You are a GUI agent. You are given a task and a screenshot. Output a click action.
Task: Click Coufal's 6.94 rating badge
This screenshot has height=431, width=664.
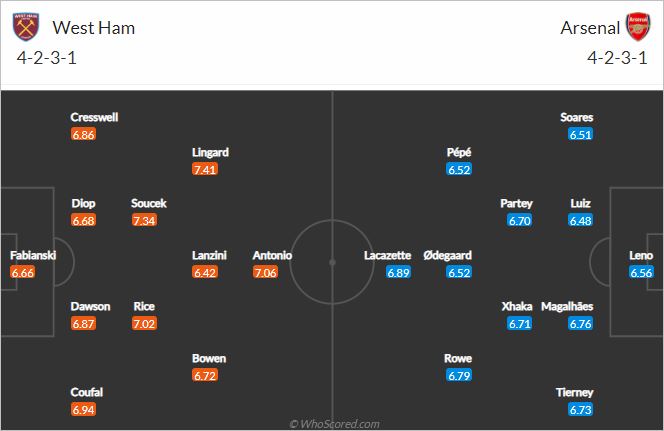point(83,409)
